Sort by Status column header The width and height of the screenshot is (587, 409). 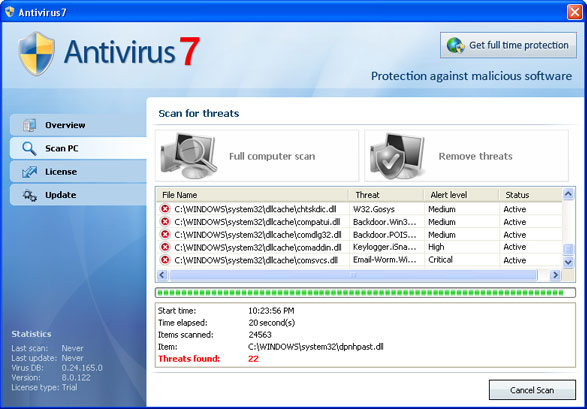tap(530, 195)
